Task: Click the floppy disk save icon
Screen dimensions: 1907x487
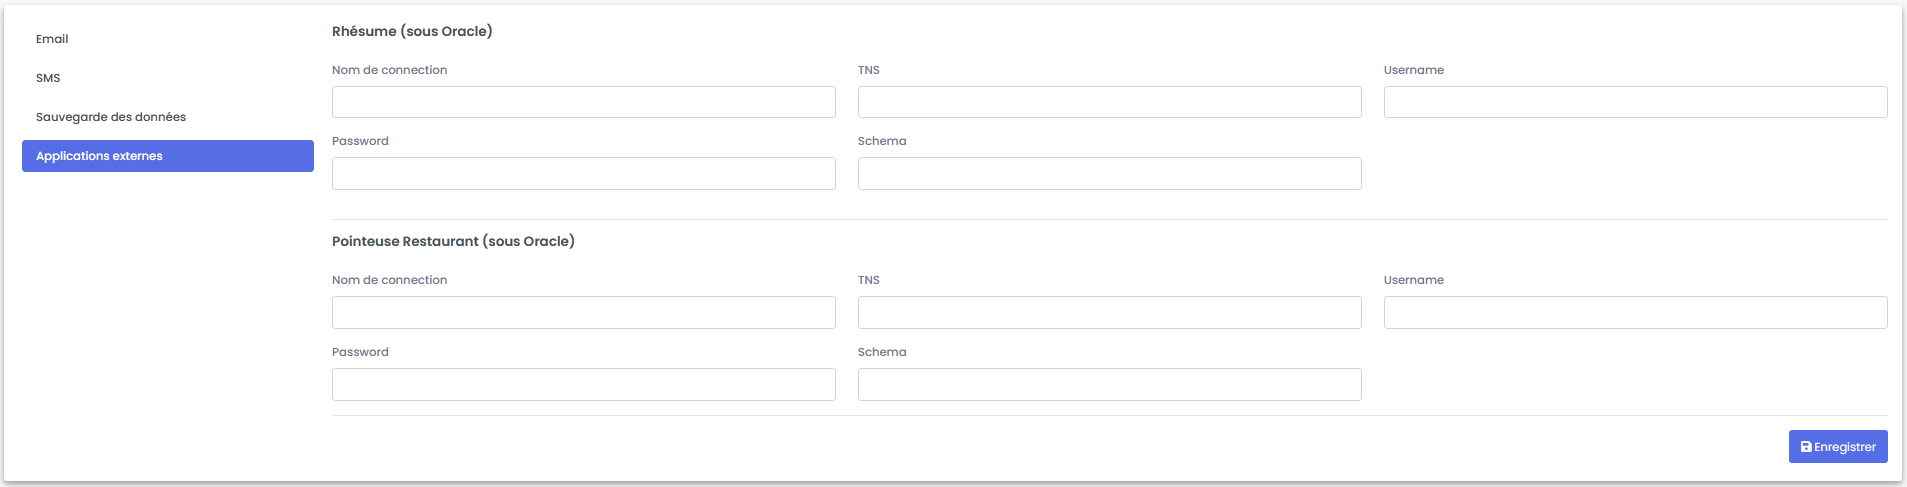Action: (1806, 447)
